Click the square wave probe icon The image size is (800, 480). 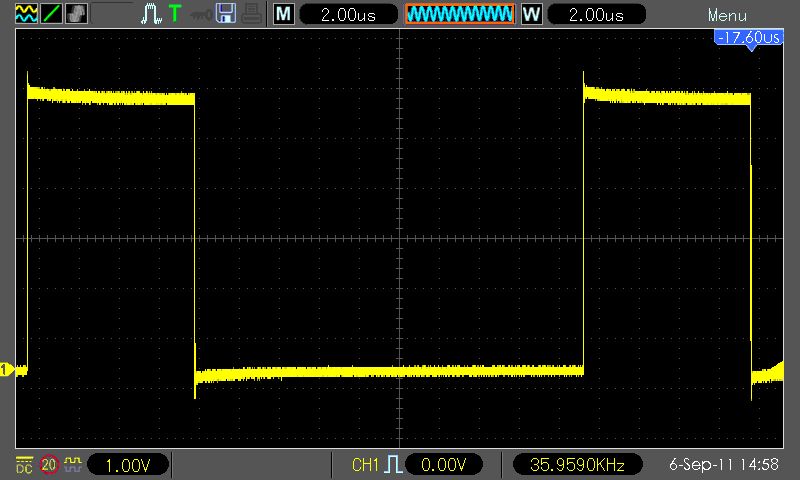coord(73,464)
